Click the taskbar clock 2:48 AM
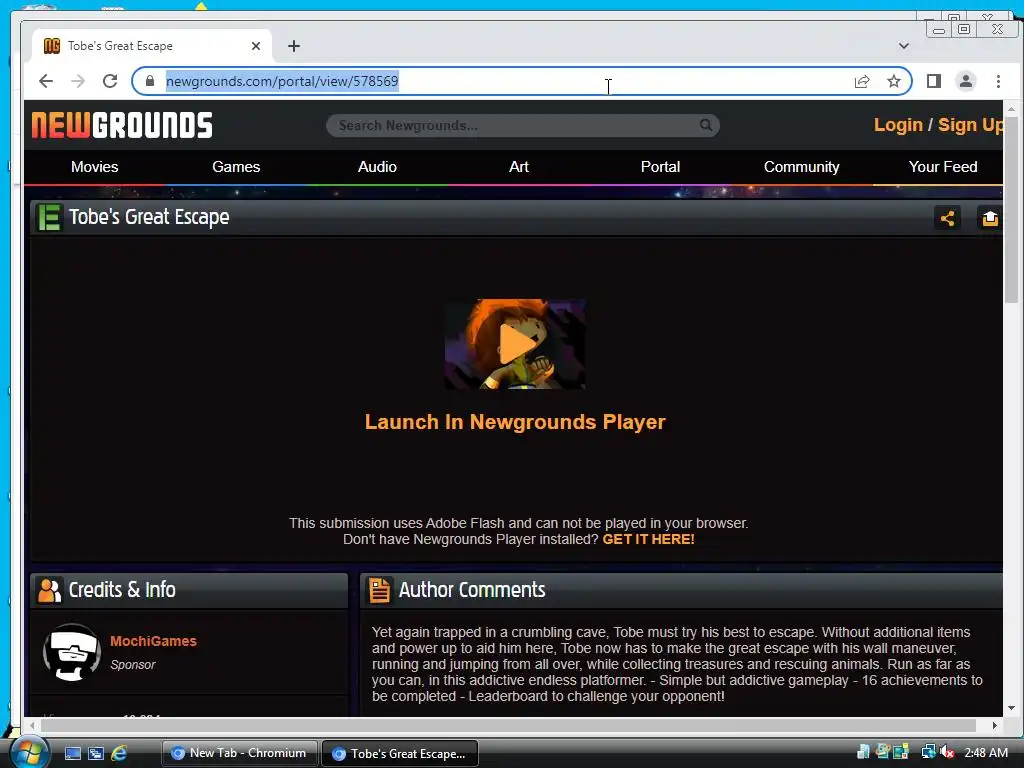The image size is (1024, 768). (985, 753)
